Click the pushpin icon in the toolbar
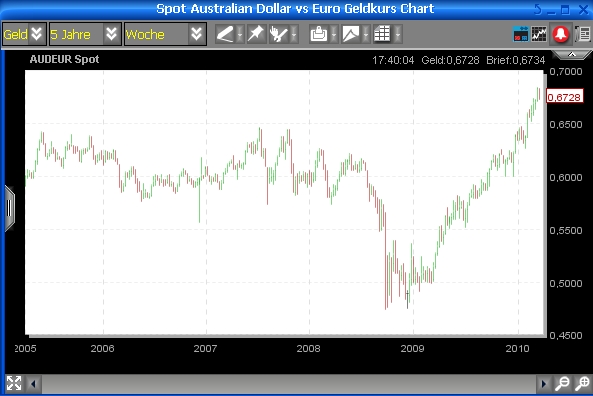This screenshot has height=396, width=593. (x=256, y=34)
